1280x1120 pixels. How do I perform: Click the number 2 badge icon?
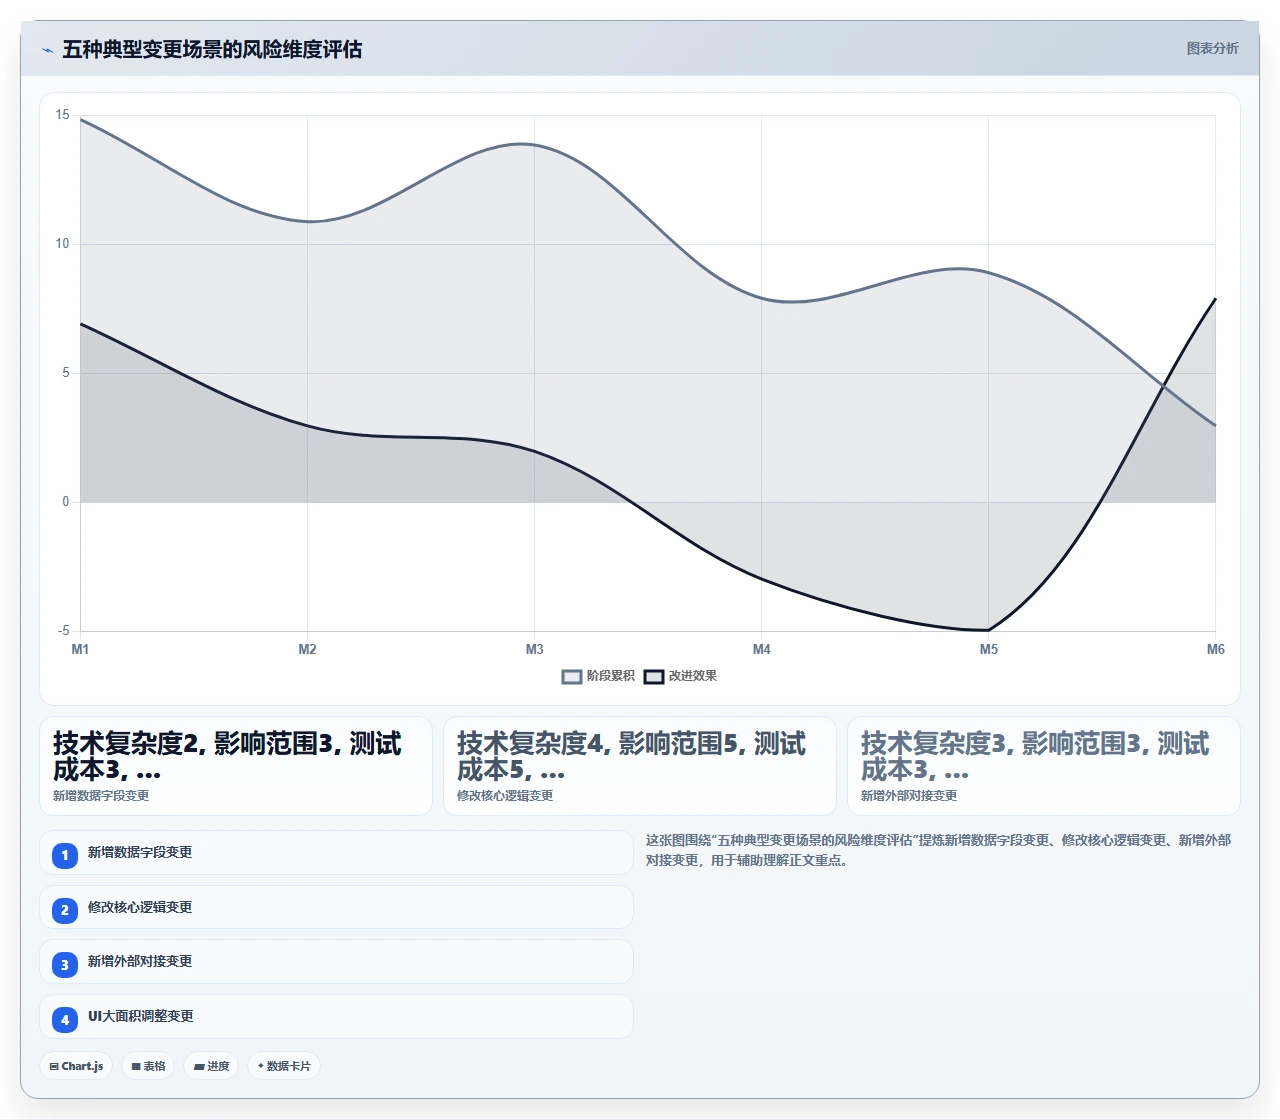65,910
